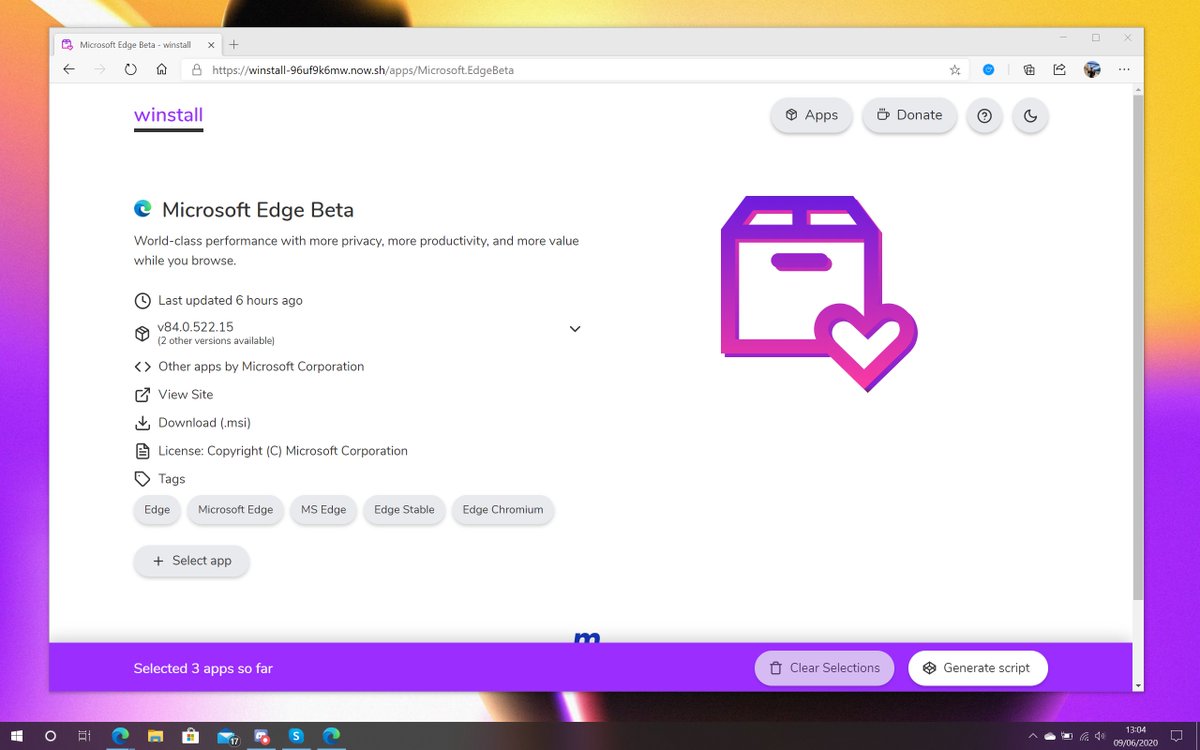This screenshot has height=750, width=1200.
Task: Click the external link icon by View Site
Action: 143,394
